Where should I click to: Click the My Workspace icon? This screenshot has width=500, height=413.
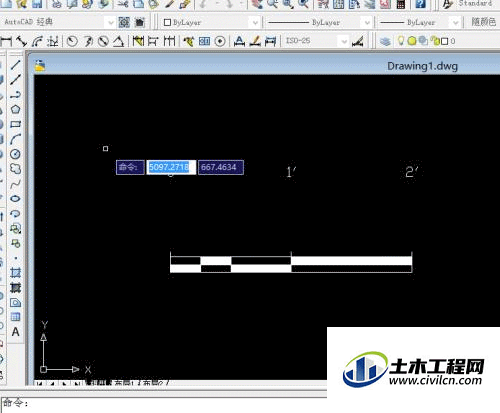(x=140, y=22)
